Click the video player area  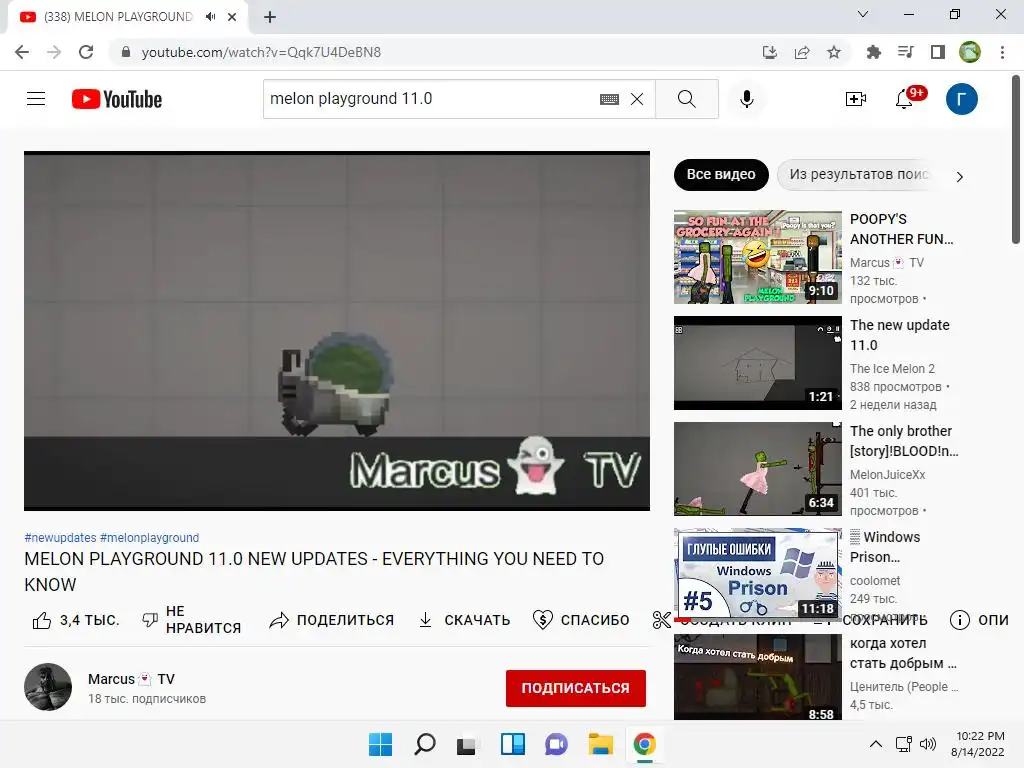(x=337, y=331)
